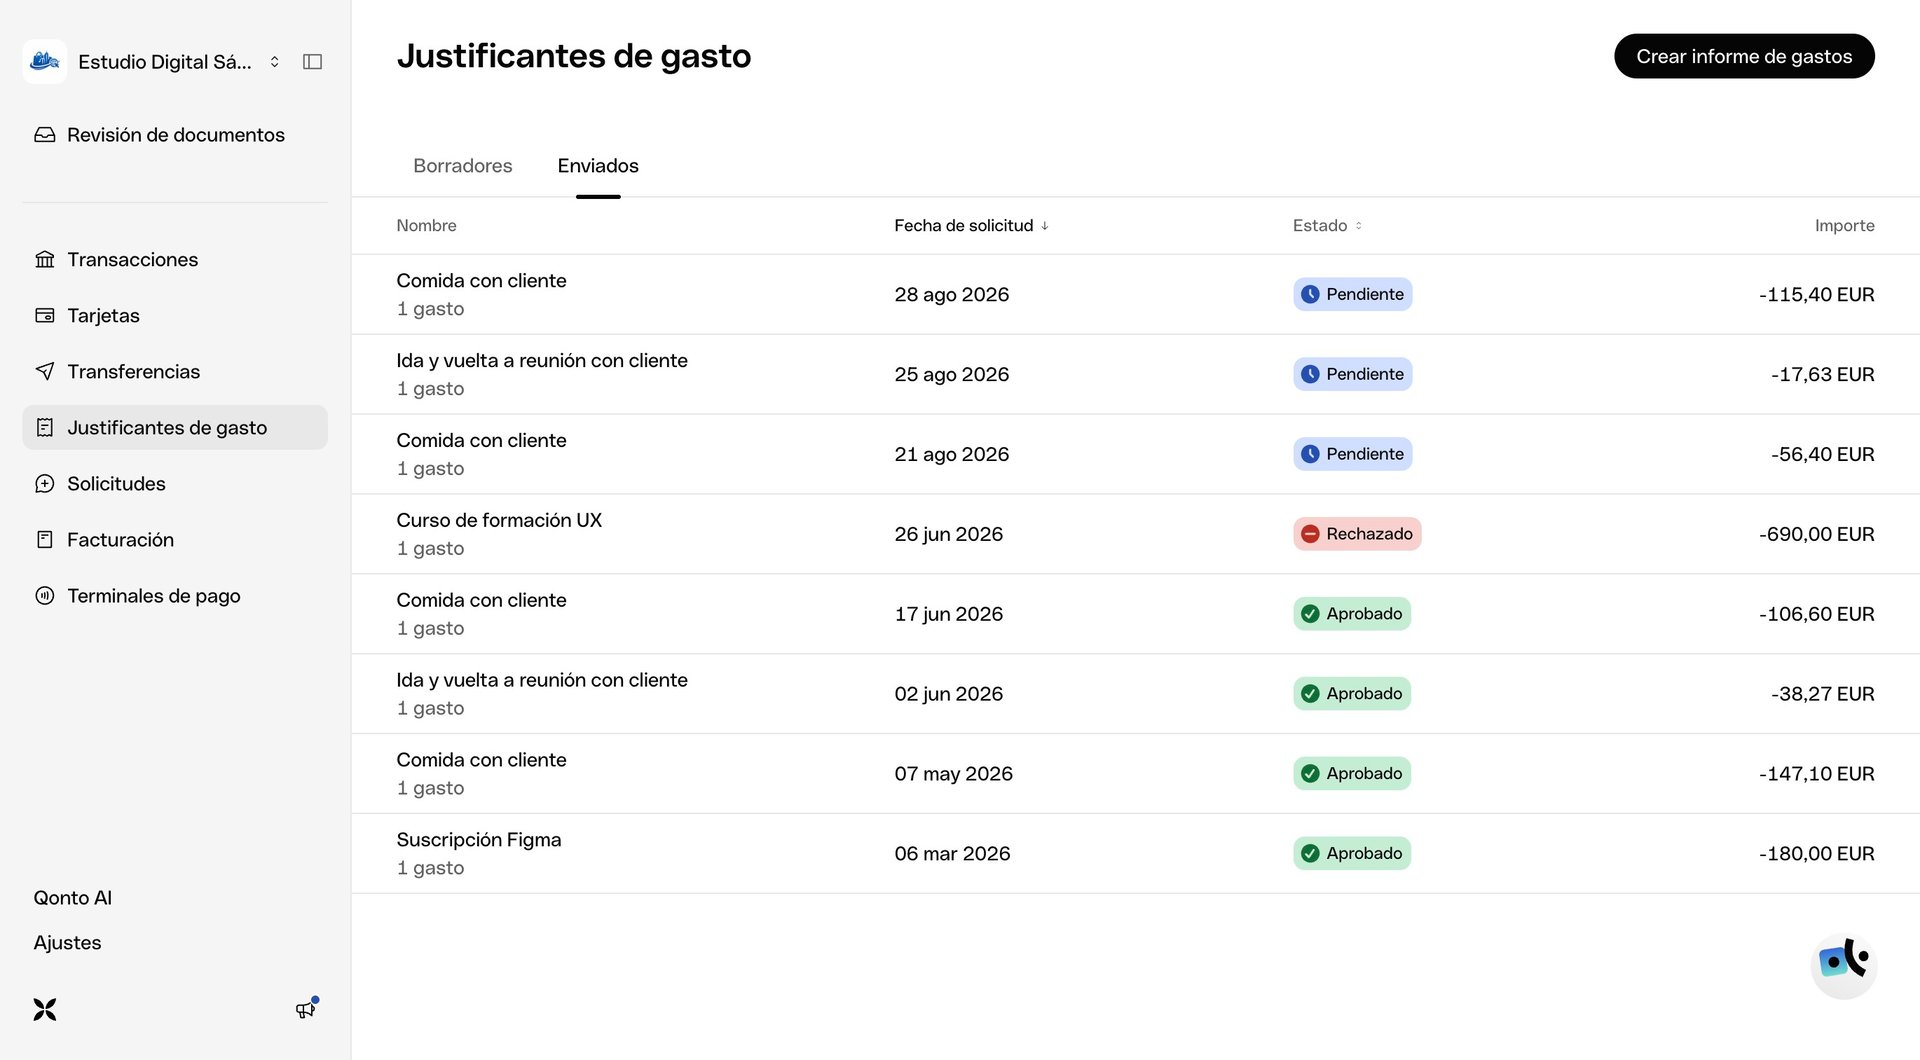1920x1060 pixels.
Task: Sort by Fecha de solicitud column
Action: 971,226
